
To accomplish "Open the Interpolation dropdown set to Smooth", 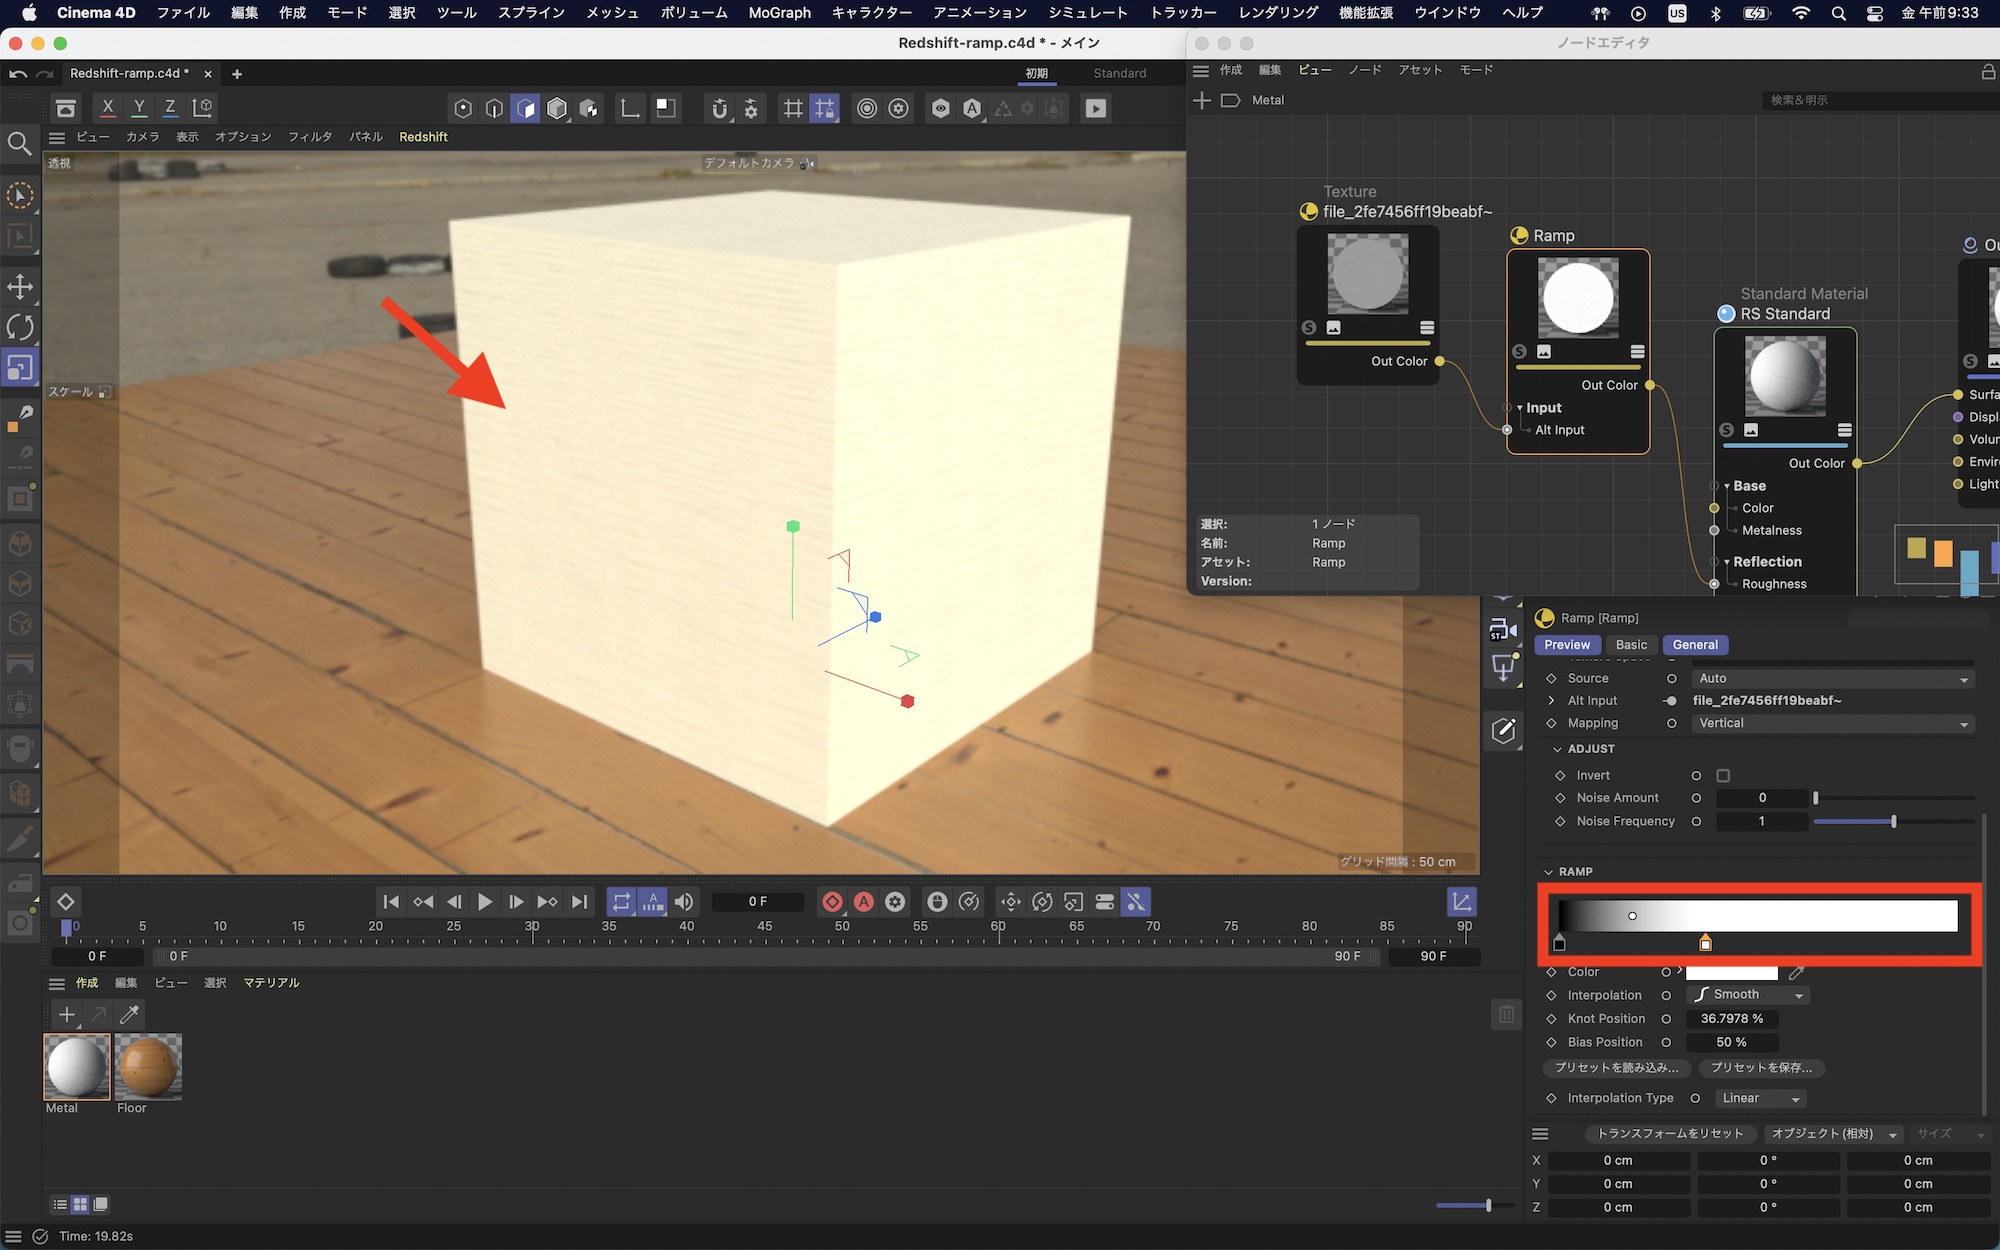I will [x=1748, y=995].
